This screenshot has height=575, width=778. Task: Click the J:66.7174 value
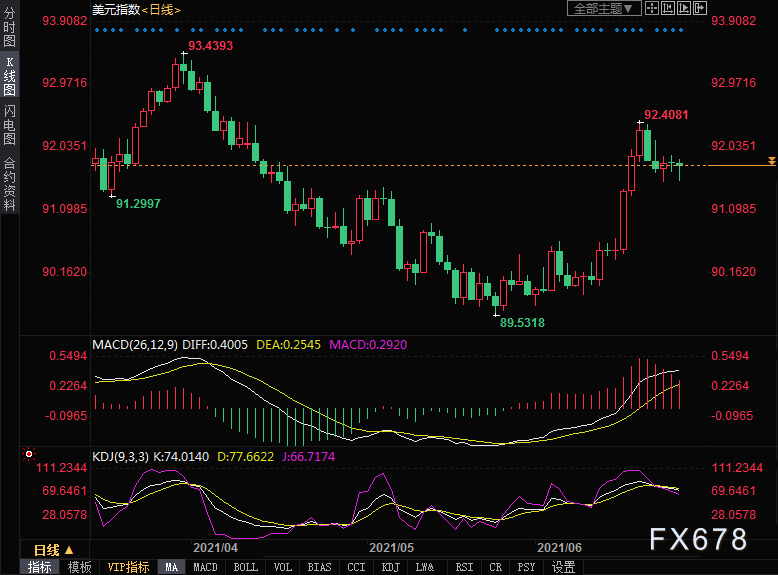tap(309, 456)
